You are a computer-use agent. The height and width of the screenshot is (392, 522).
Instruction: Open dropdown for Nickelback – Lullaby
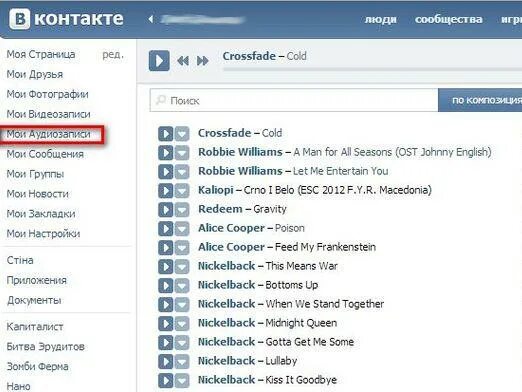click(x=182, y=362)
